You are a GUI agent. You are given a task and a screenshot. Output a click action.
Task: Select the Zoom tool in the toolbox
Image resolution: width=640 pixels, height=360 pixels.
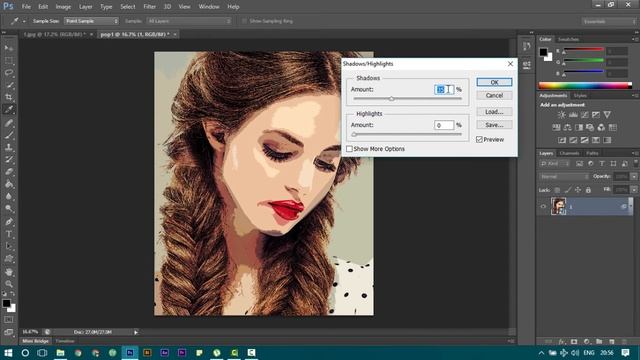(x=9, y=284)
